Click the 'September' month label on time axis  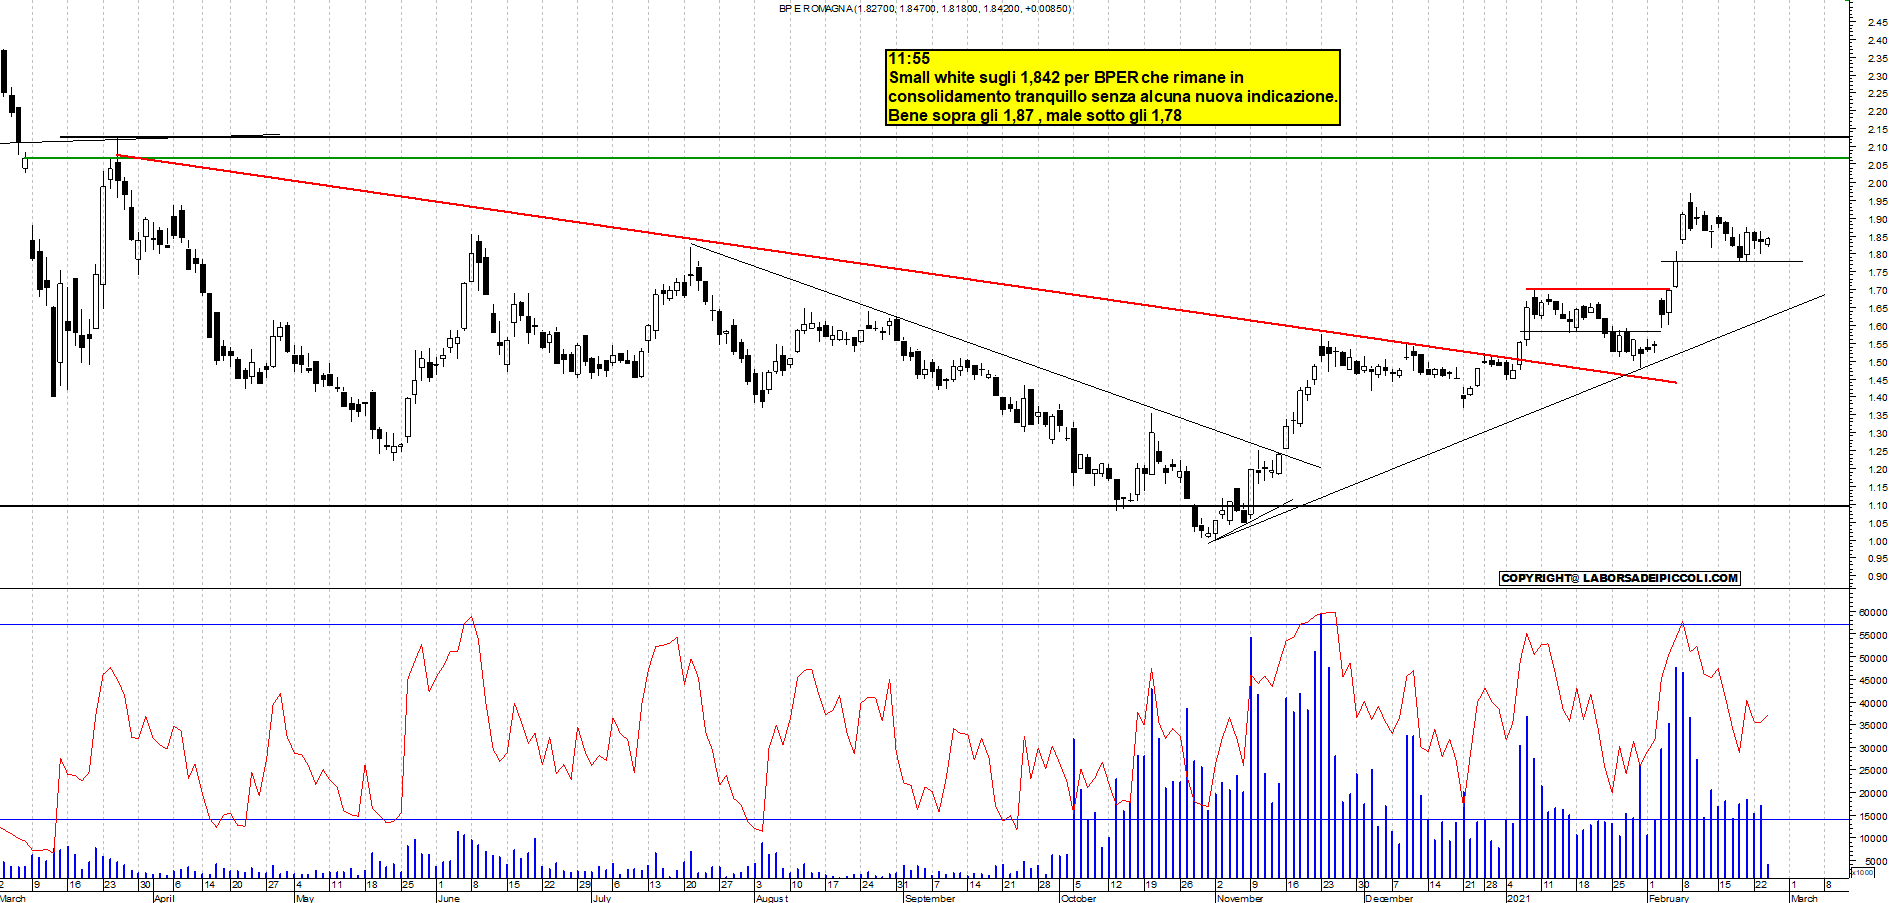(x=930, y=898)
